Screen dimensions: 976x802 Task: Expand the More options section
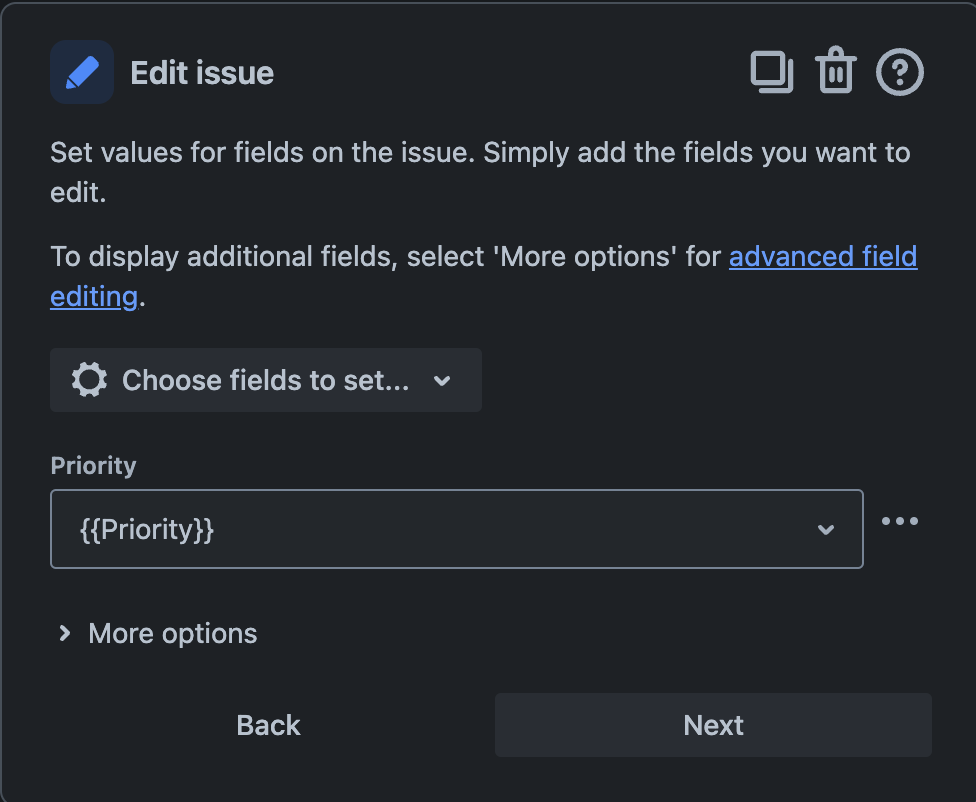(x=157, y=633)
